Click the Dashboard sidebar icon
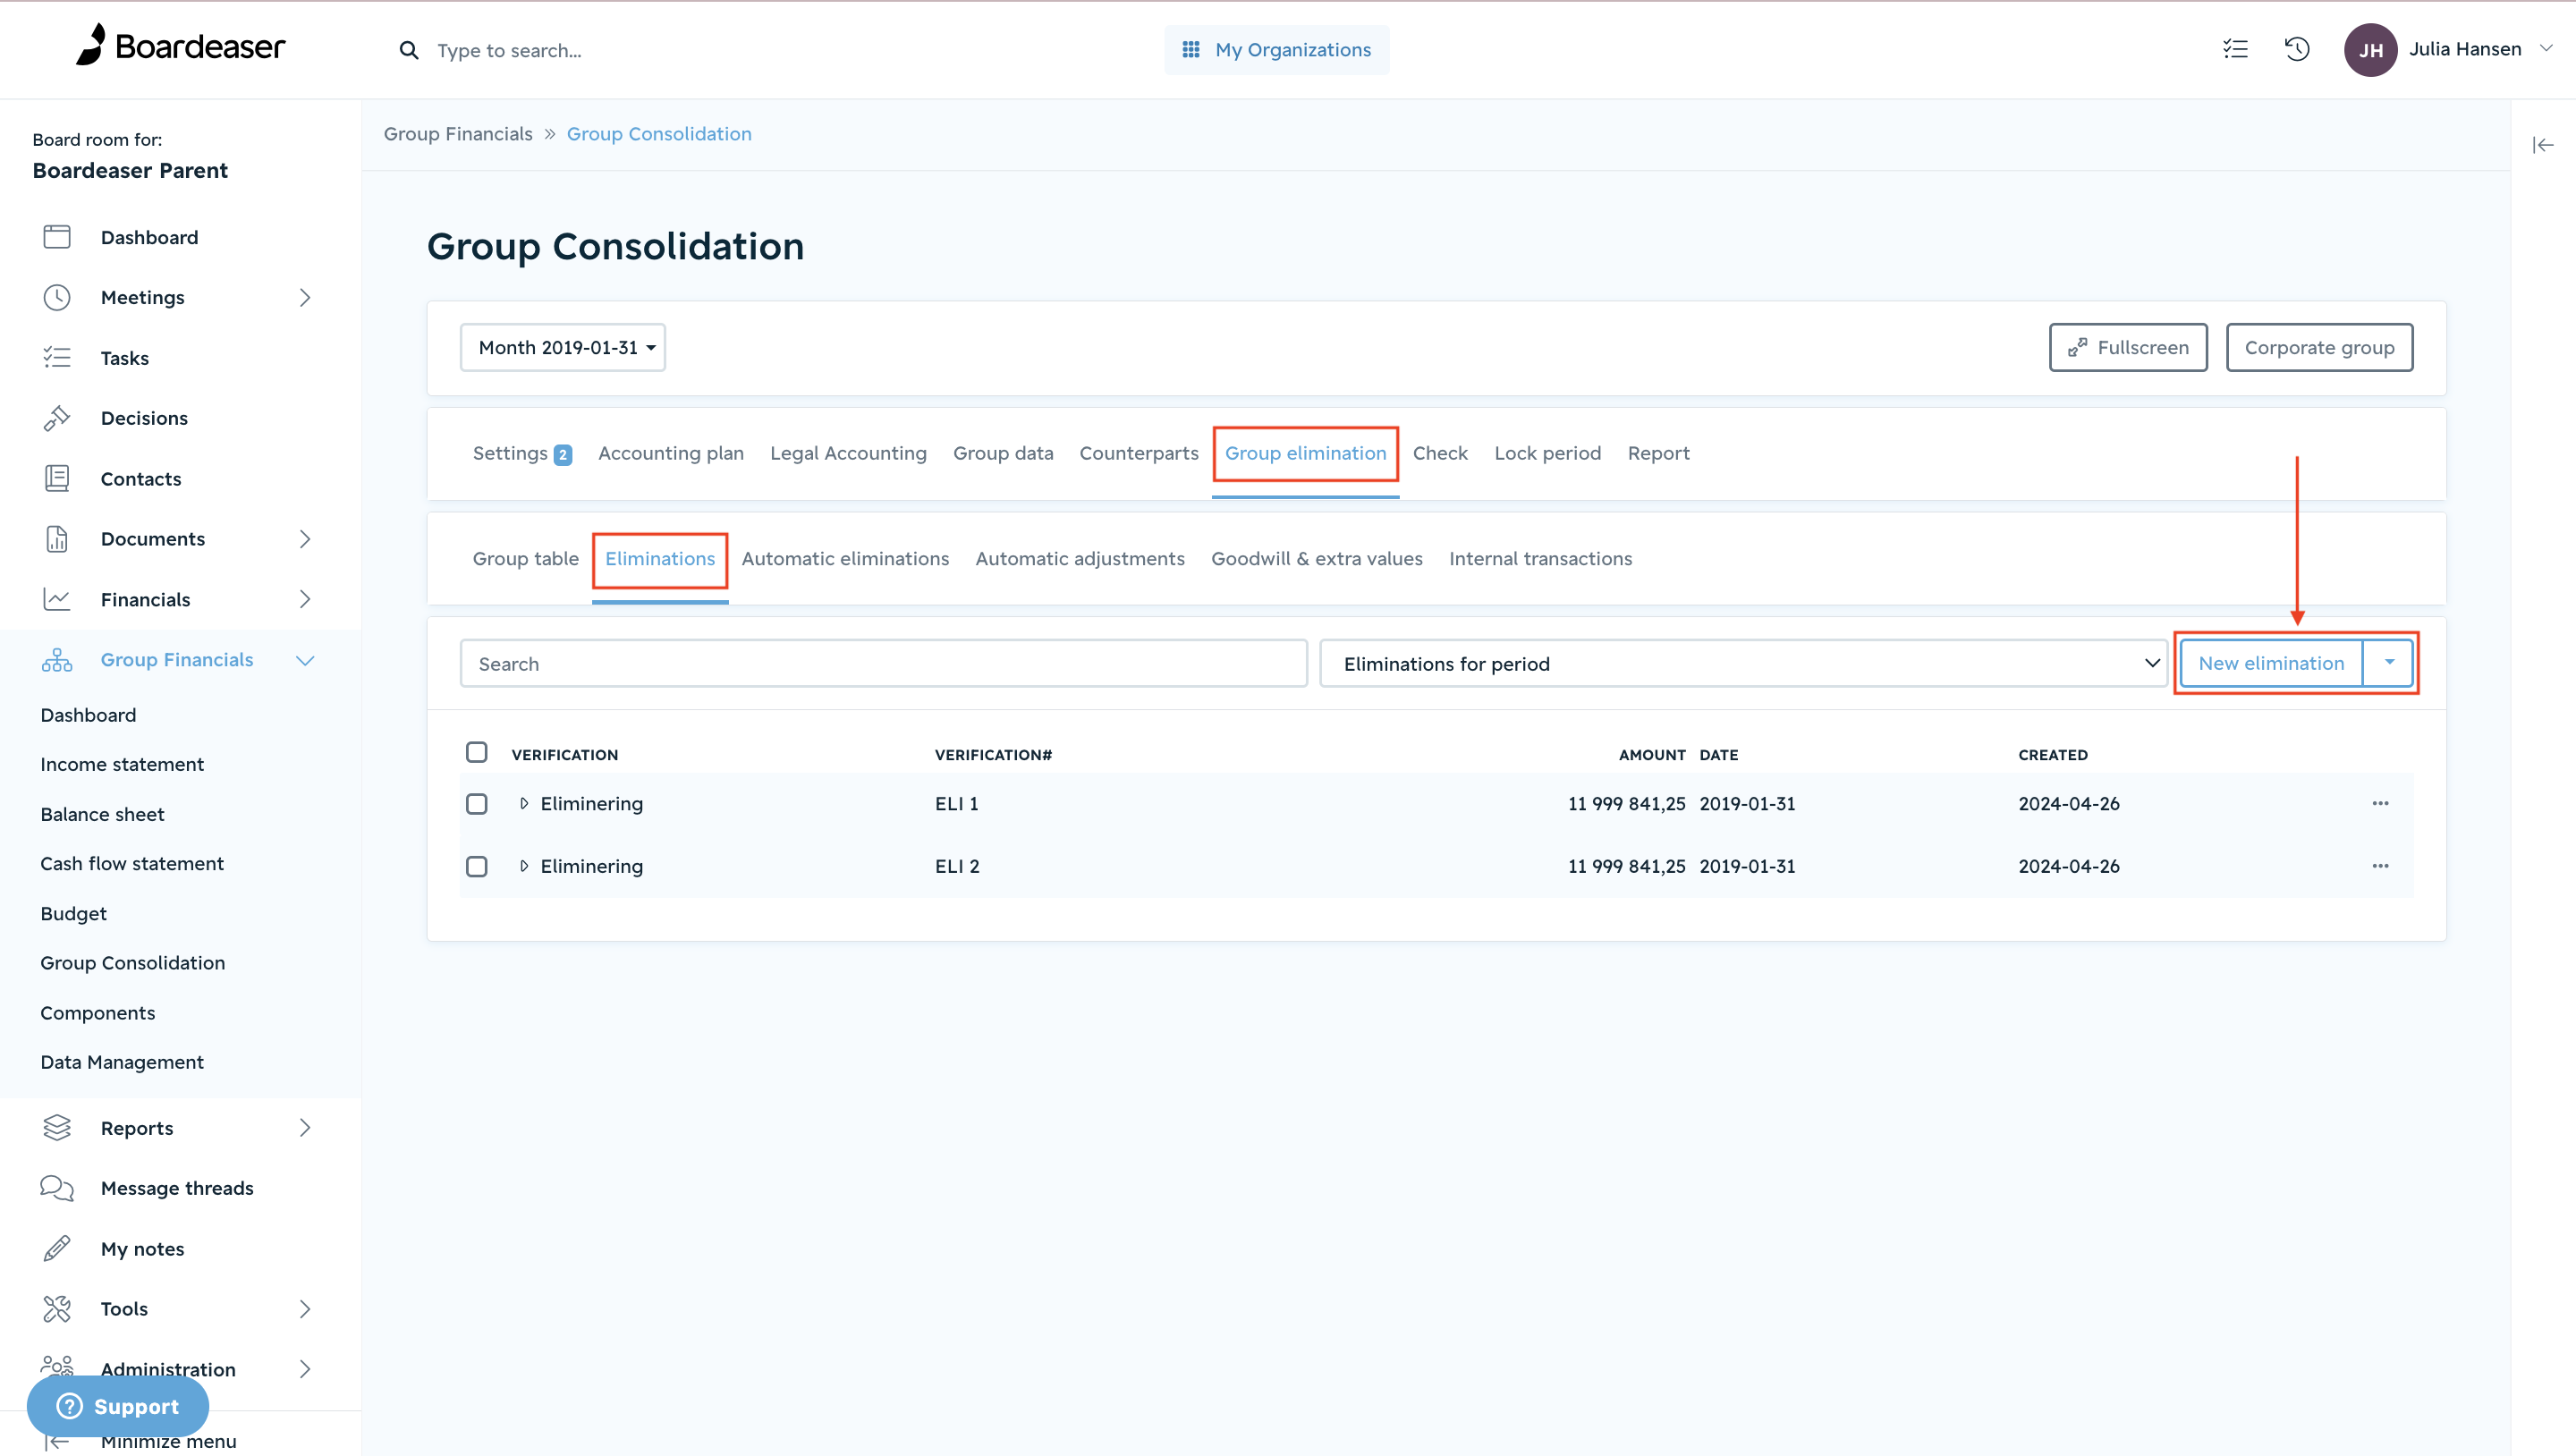This screenshot has height=1456, width=2576. [x=57, y=237]
